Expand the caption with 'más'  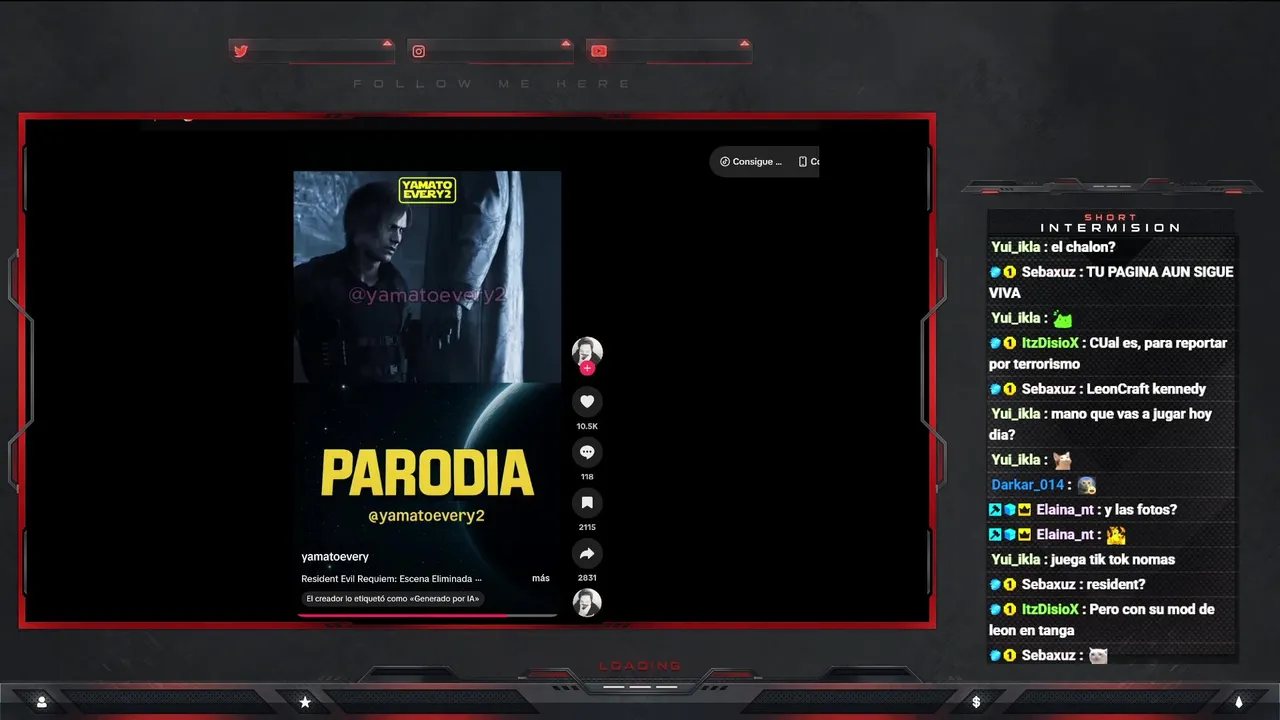tap(541, 578)
